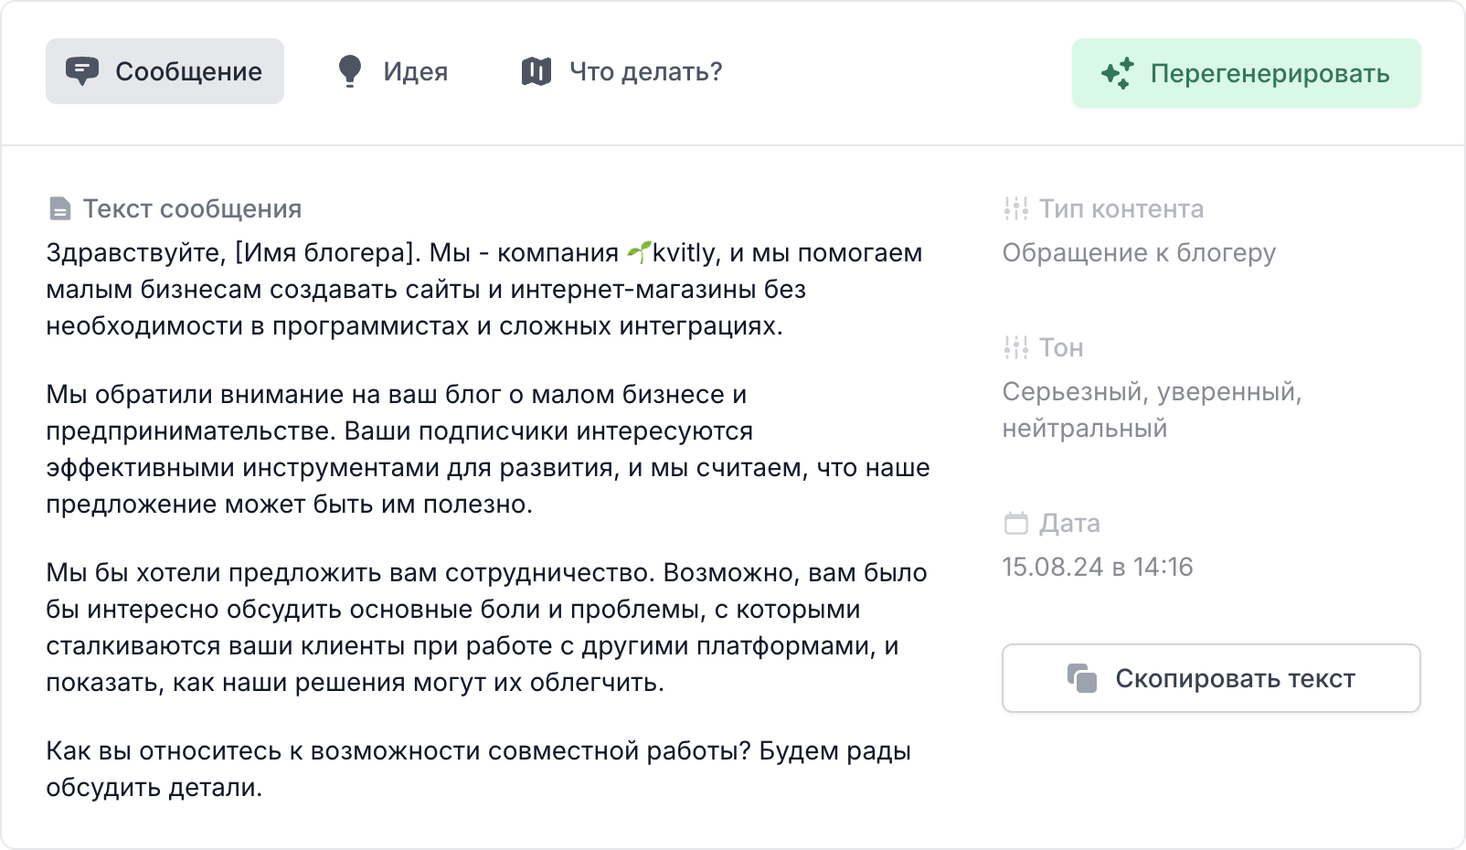This screenshot has width=1466, height=850.
Task: Click the calendar icon next to Дата
Action: pos(1016,523)
